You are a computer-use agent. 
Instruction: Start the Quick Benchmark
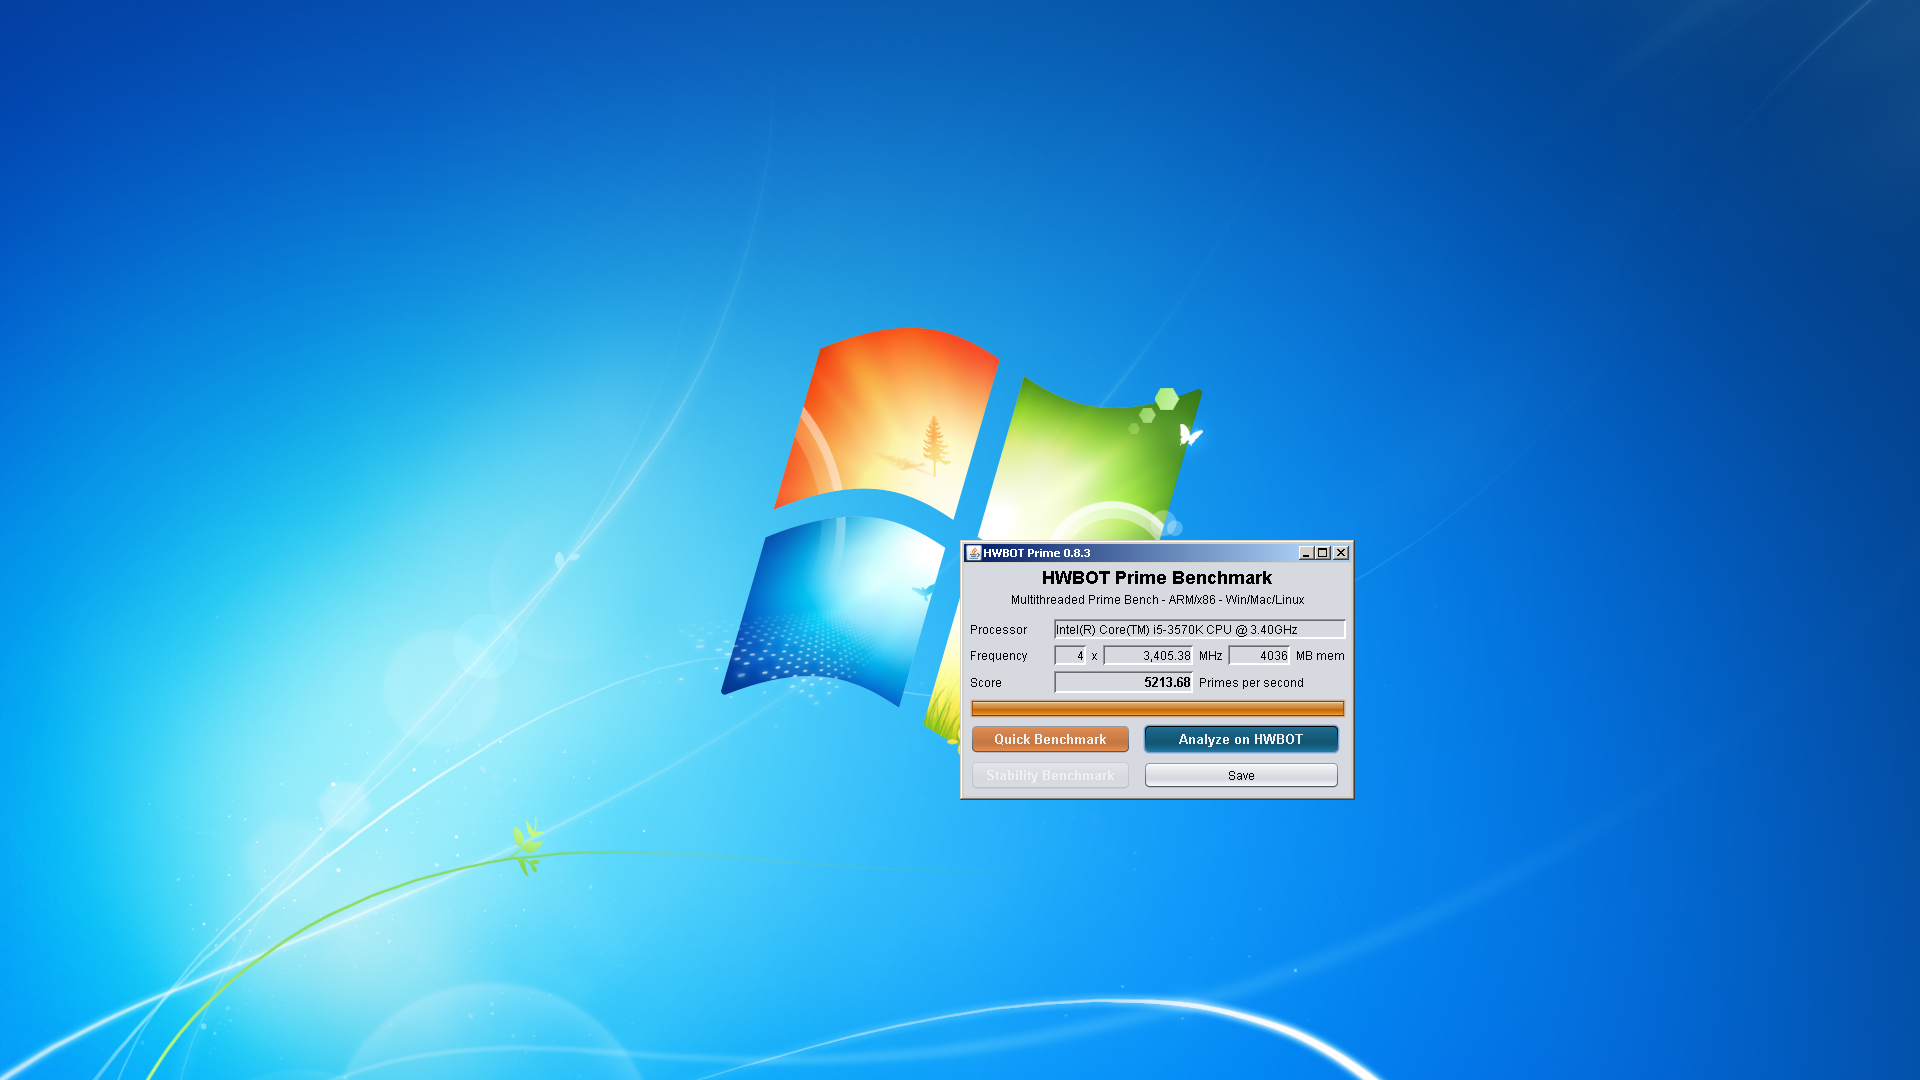point(1050,739)
